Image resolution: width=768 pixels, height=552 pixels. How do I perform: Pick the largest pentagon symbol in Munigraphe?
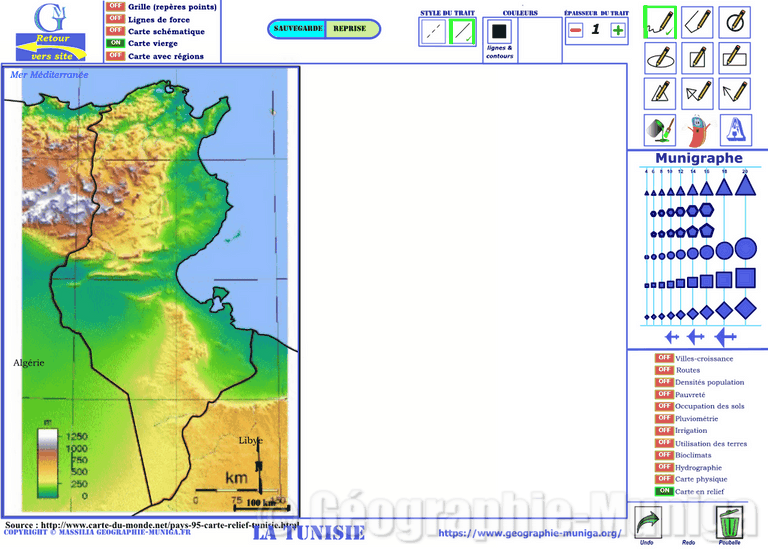pos(706,230)
